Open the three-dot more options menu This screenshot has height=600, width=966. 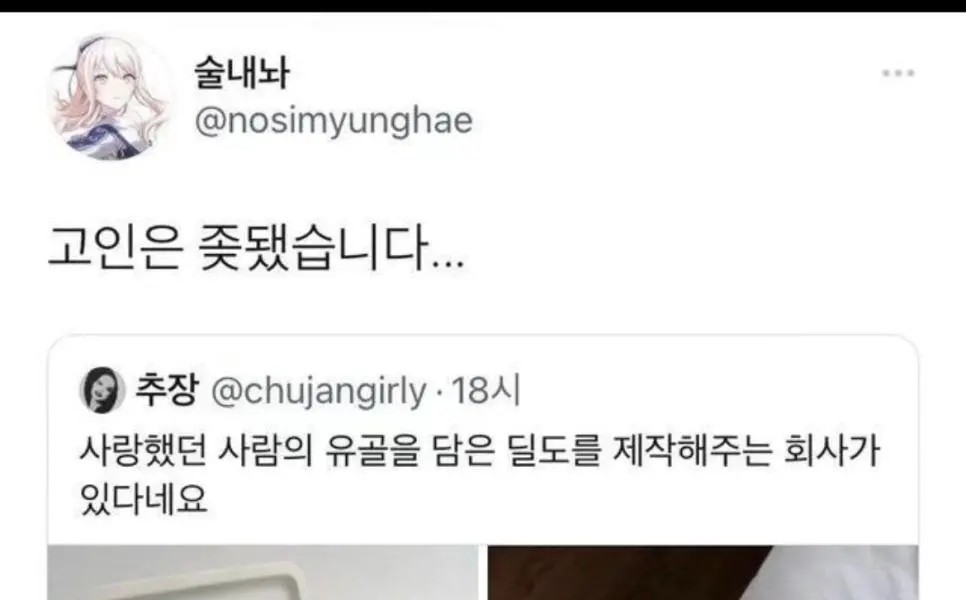(x=898, y=73)
